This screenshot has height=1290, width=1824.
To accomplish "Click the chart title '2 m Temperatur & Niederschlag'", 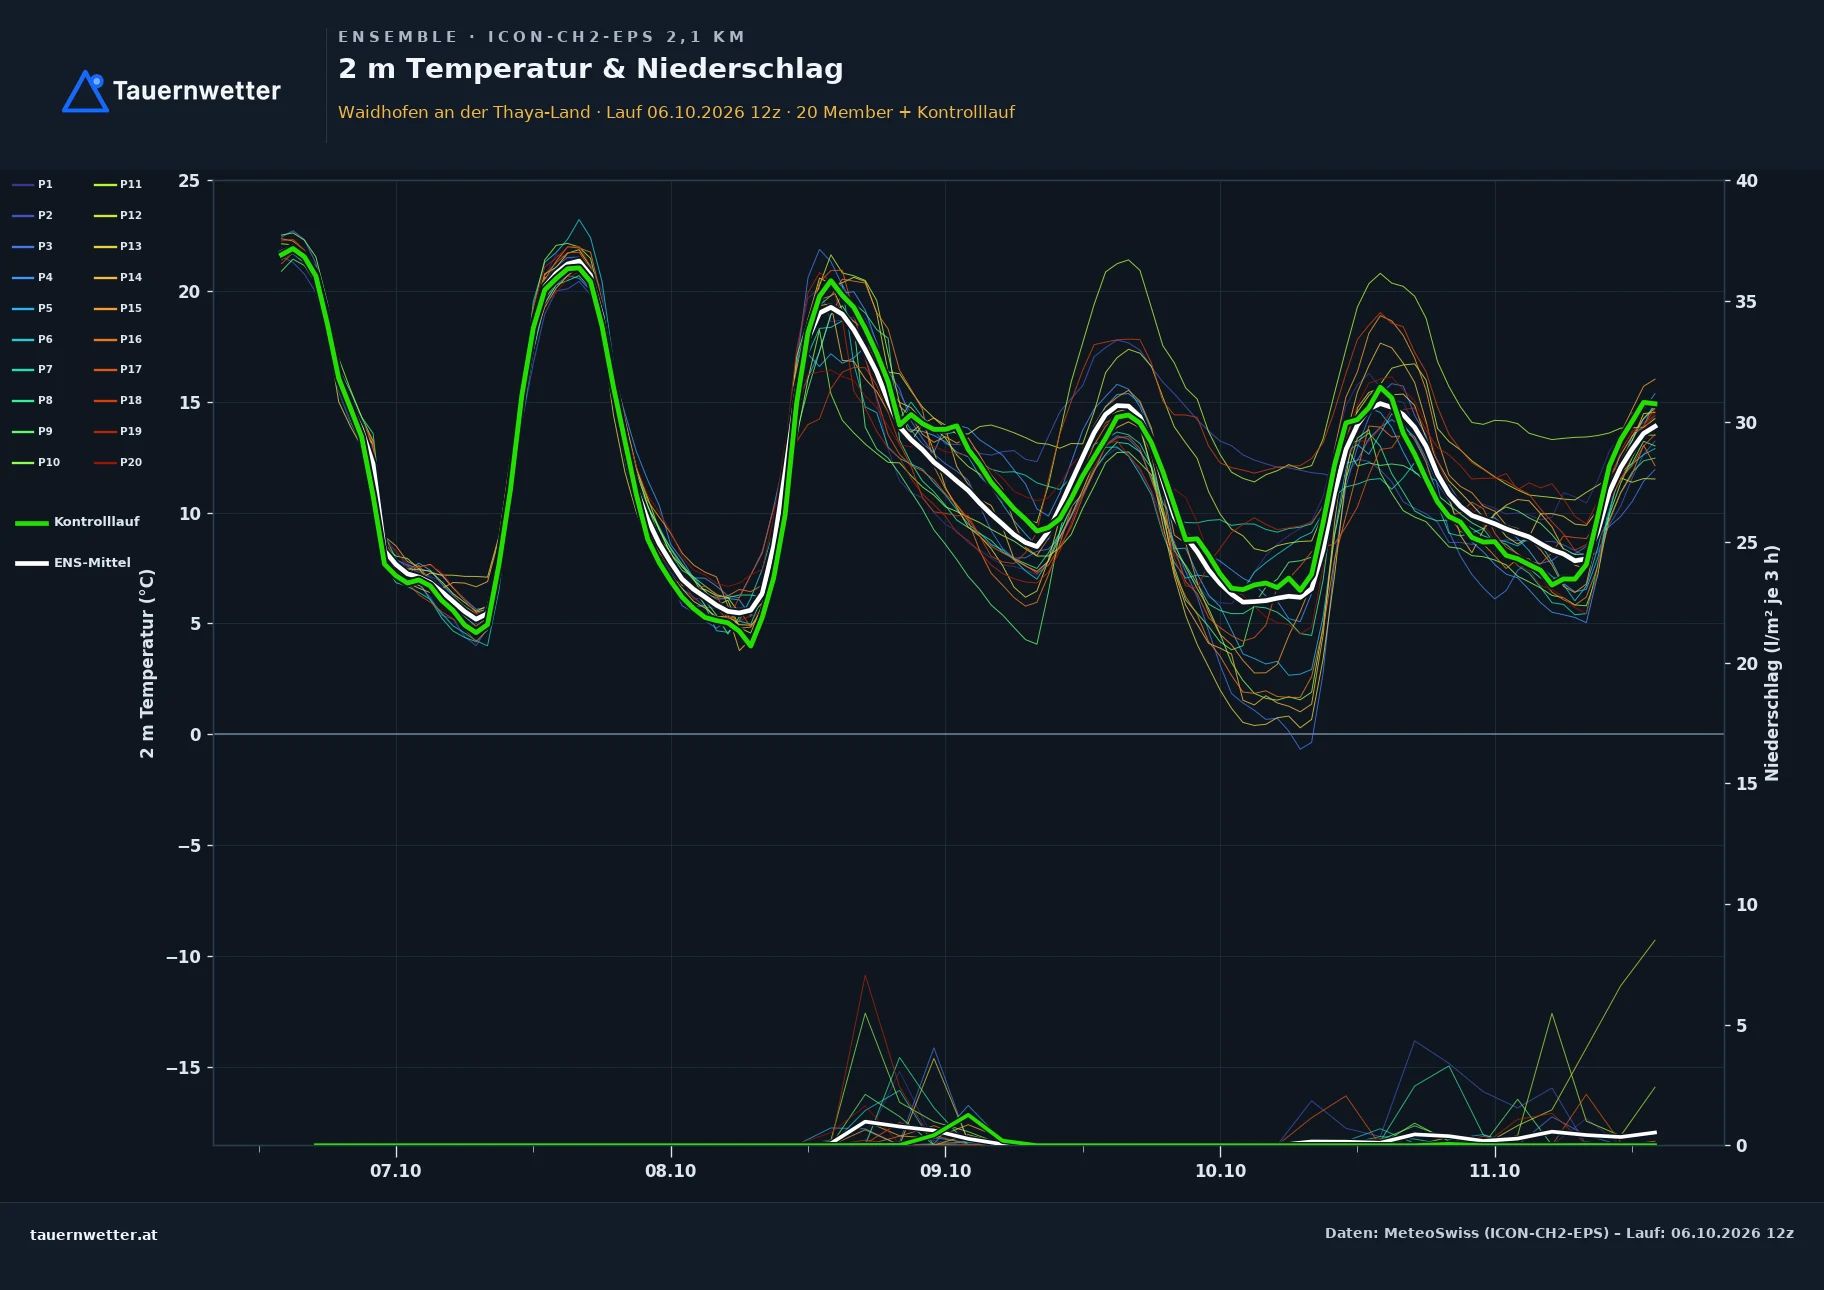I will pyautogui.click(x=591, y=69).
